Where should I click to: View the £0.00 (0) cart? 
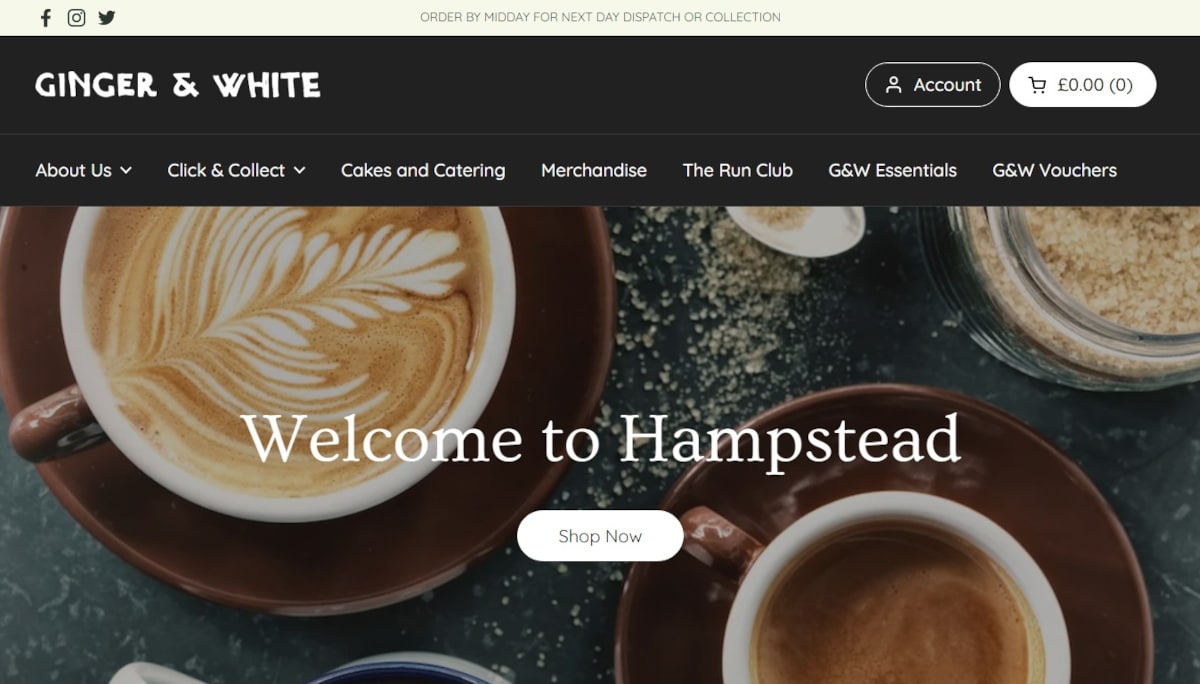(1083, 85)
